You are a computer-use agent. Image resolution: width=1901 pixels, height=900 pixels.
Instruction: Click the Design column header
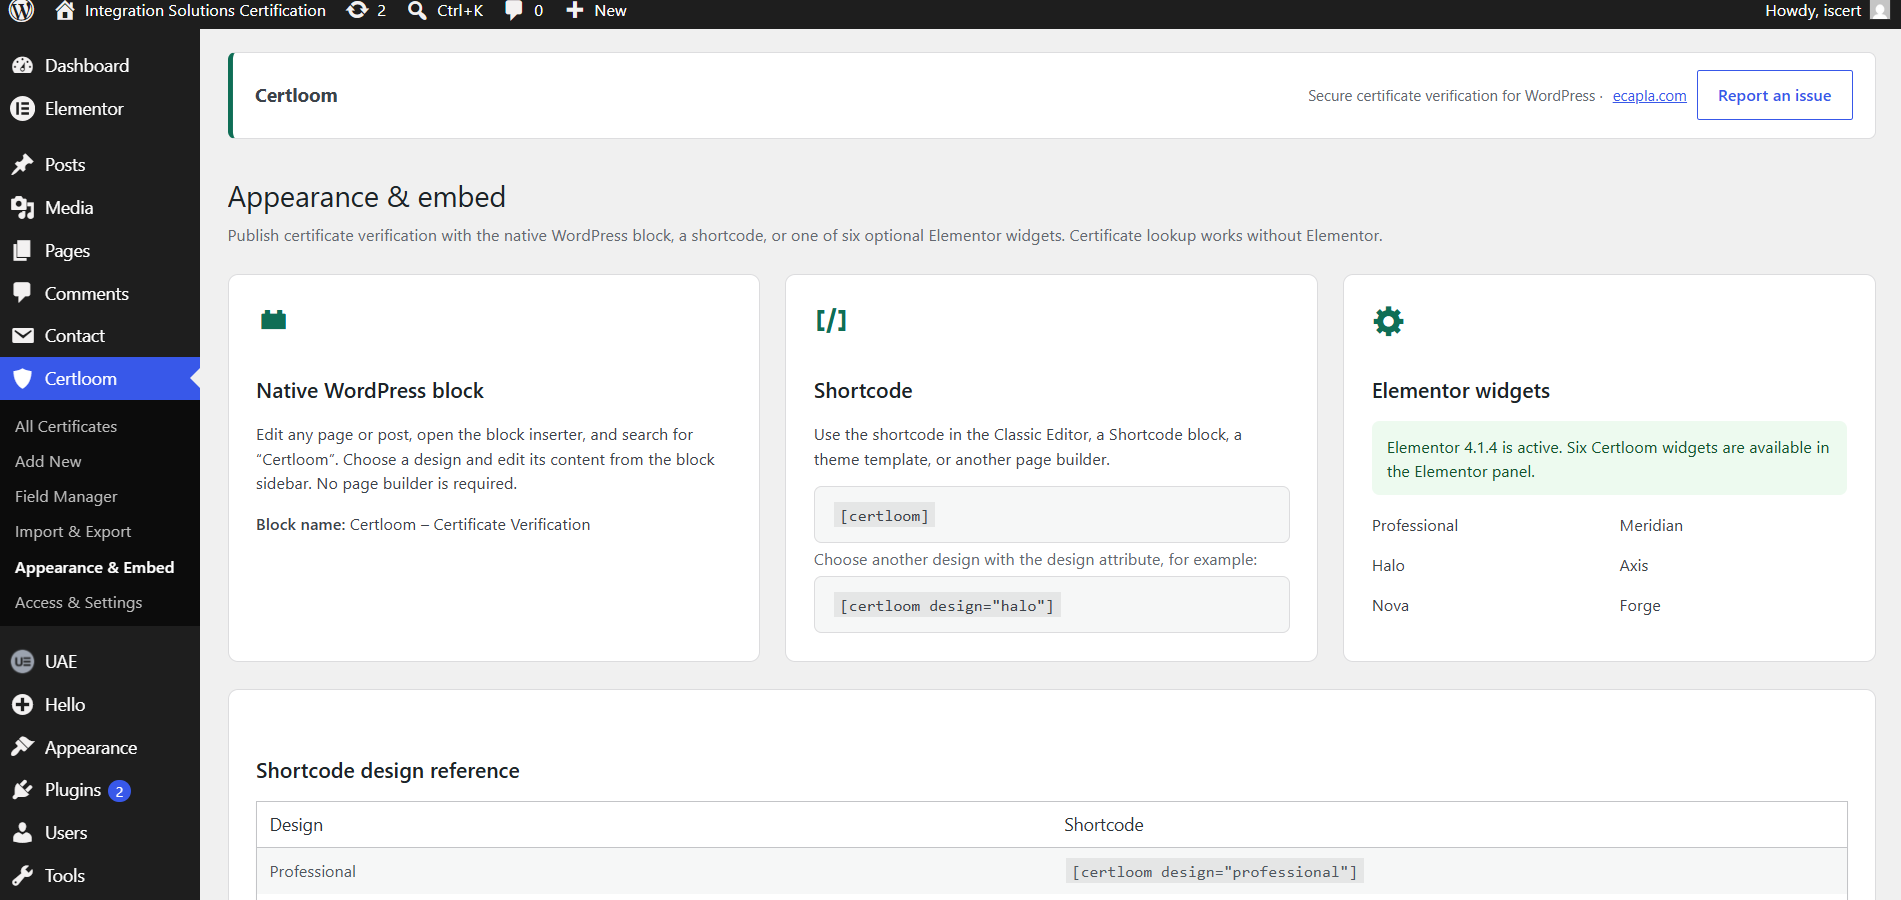pyautogui.click(x=296, y=825)
